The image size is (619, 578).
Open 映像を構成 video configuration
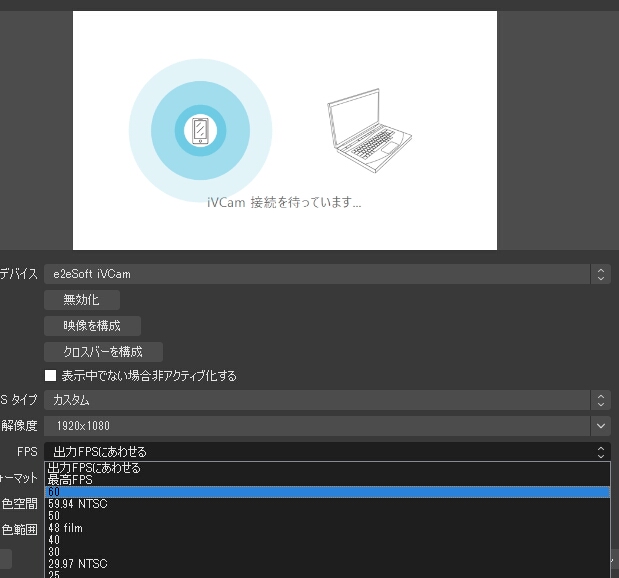coord(92,326)
